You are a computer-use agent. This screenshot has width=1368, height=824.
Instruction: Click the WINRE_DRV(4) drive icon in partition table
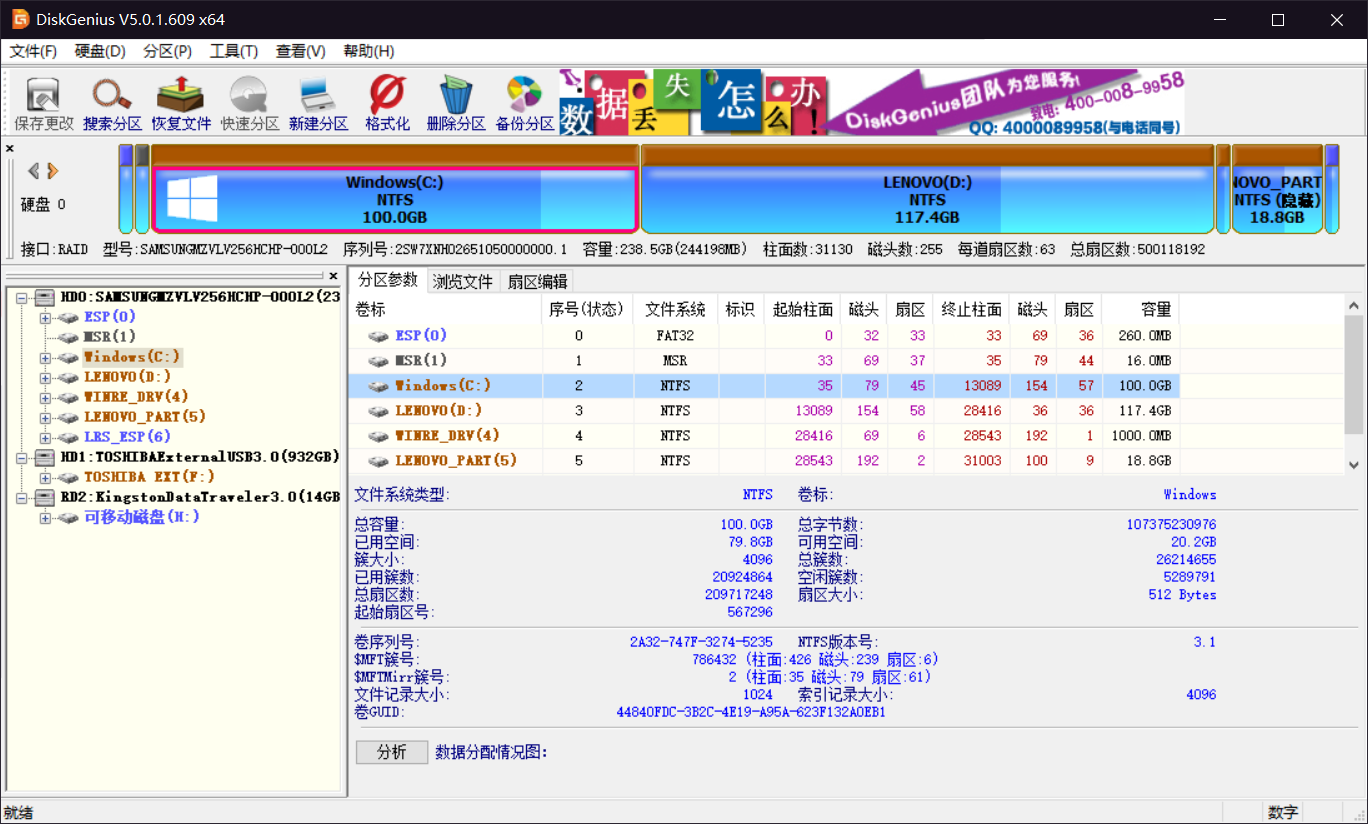(x=379, y=436)
